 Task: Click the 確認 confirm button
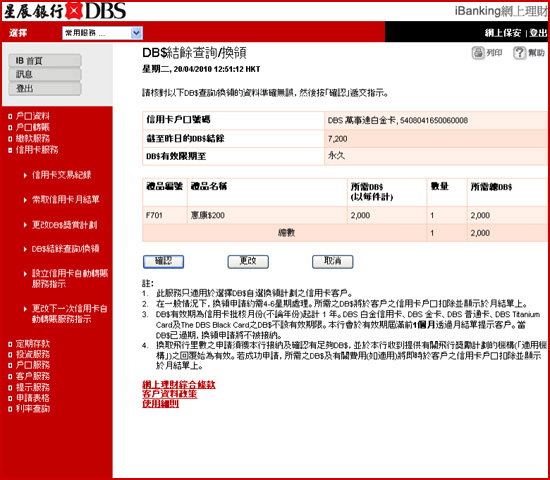pyautogui.click(x=163, y=261)
